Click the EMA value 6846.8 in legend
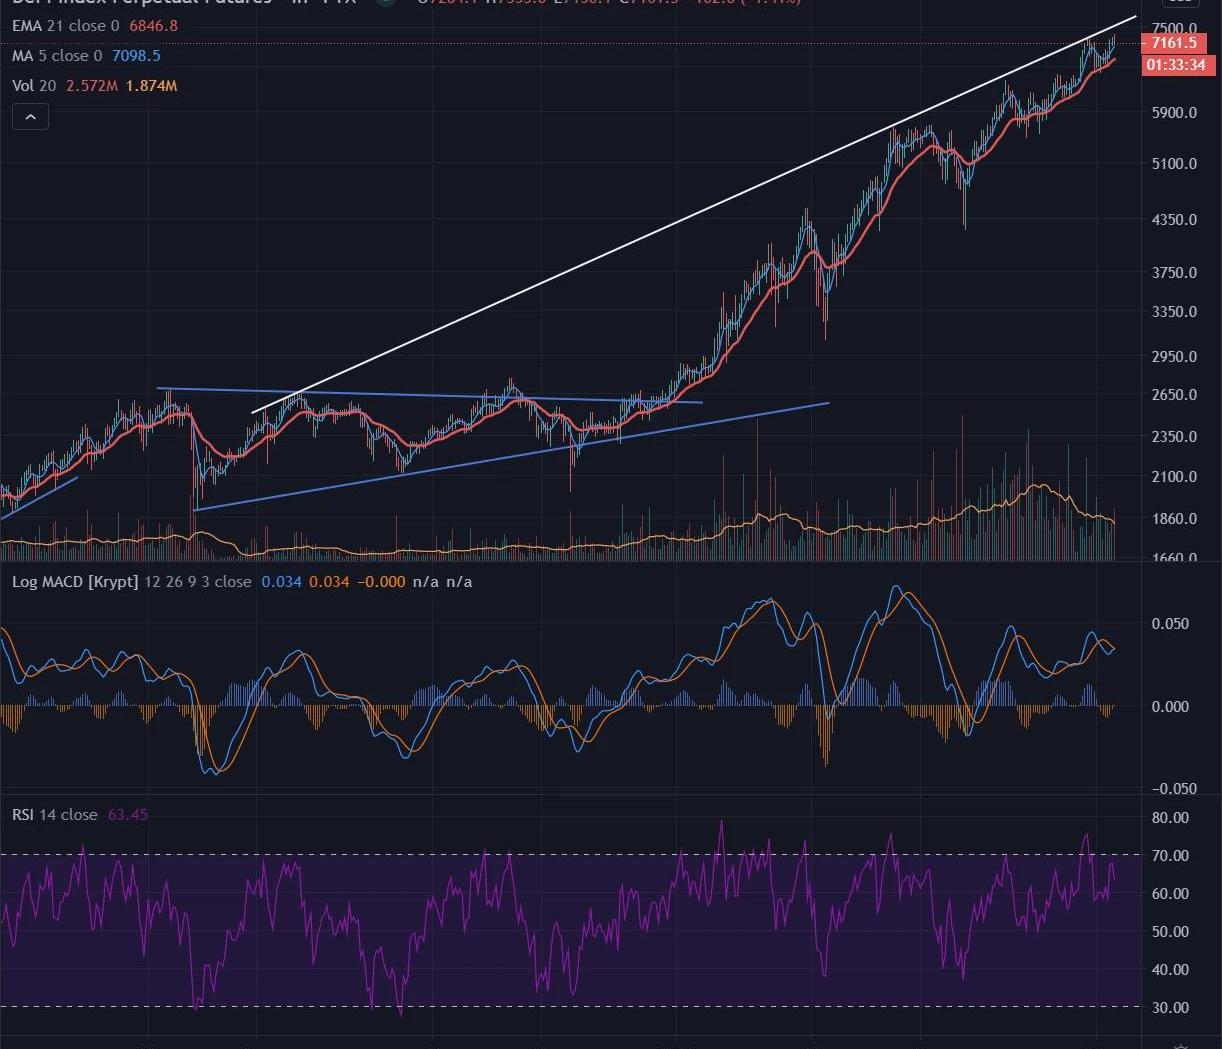The image size is (1222, 1049). (x=153, y=26)
